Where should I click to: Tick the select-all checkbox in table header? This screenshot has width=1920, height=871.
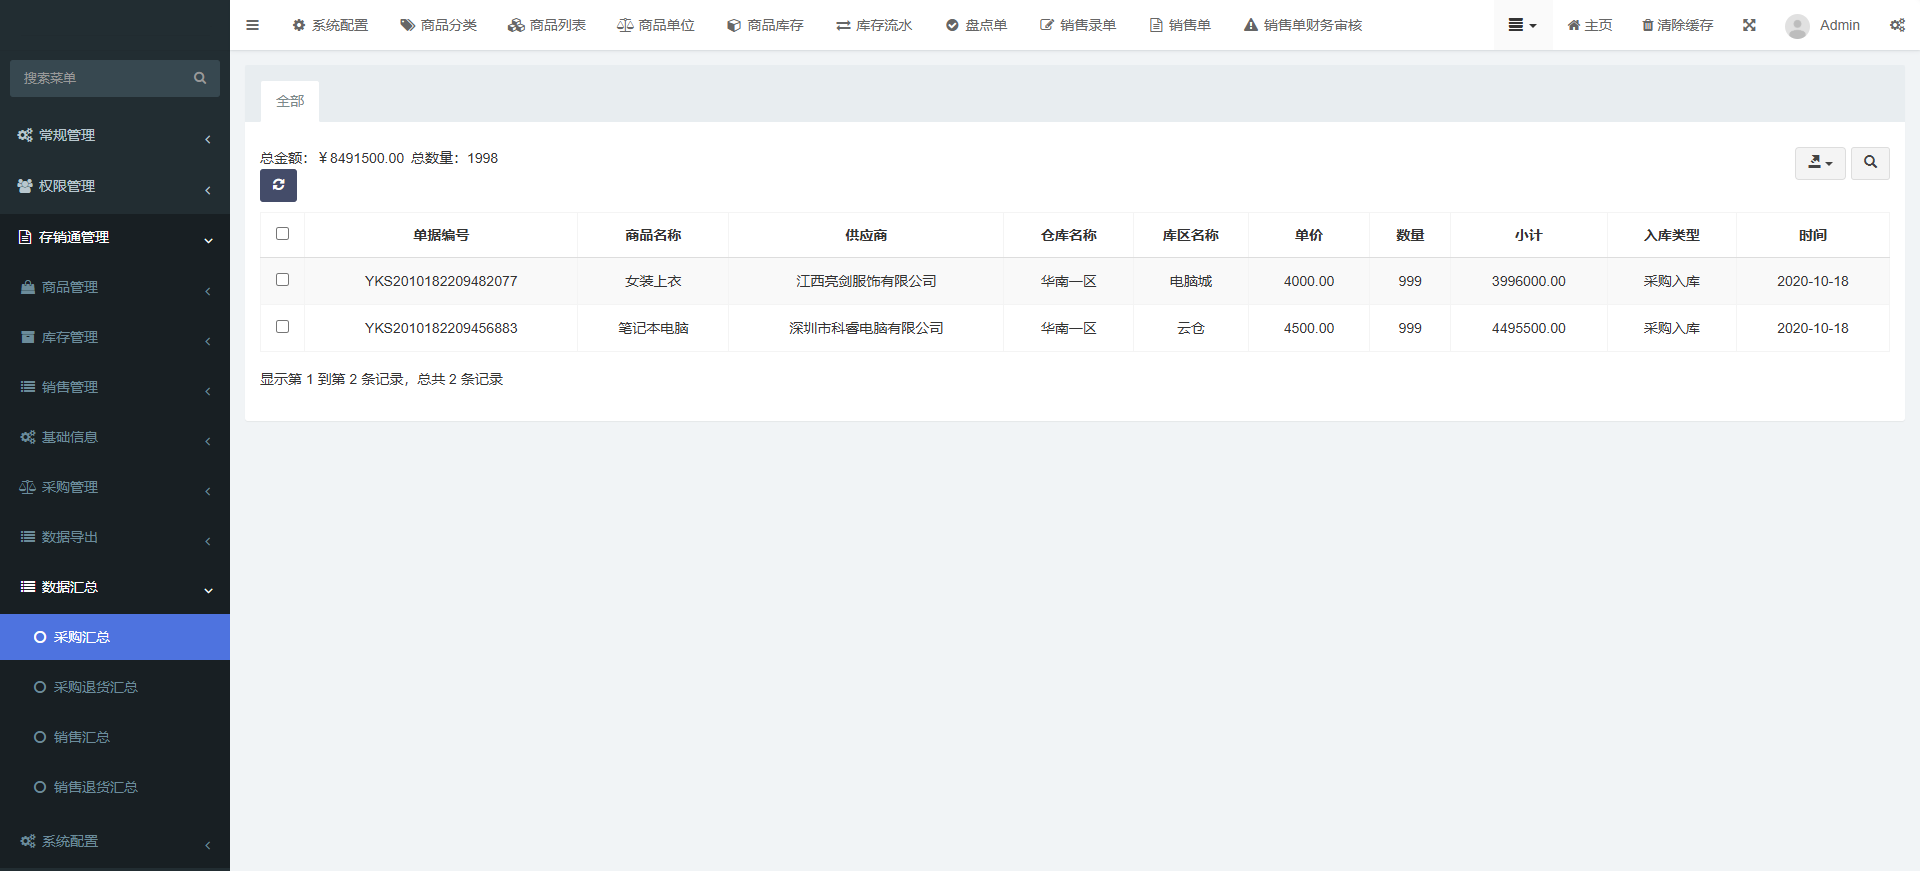[x=282, y=234]
